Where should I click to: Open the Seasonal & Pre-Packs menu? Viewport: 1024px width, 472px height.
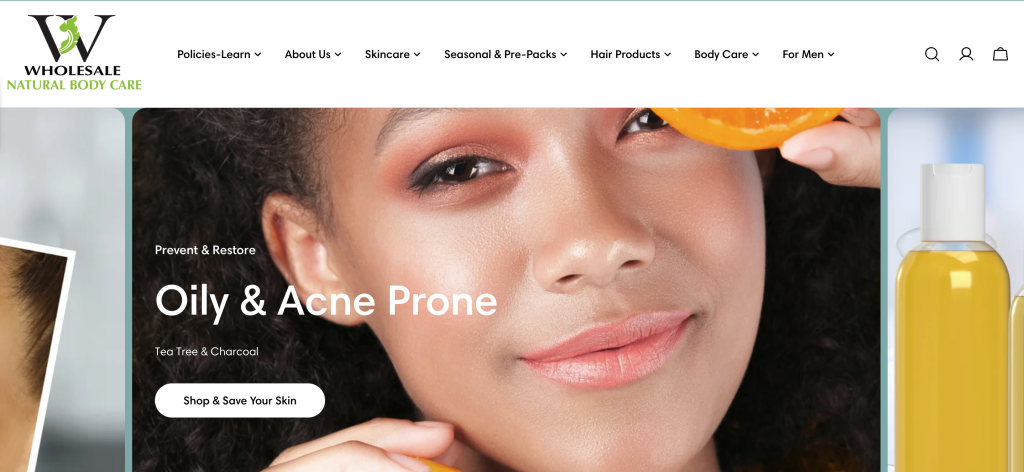[x=505, y=54]
